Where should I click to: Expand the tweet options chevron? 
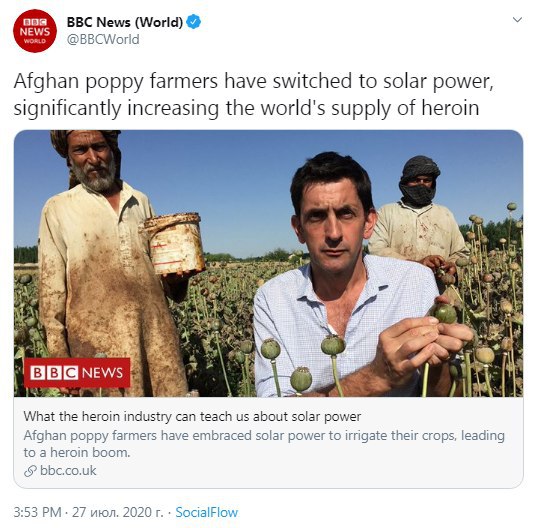(517, 20)
